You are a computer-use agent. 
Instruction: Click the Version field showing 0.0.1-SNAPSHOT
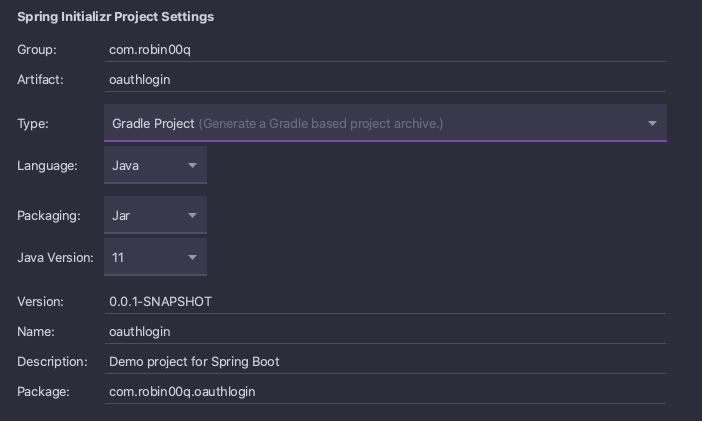pyautogui.click(x=385, y=301)
